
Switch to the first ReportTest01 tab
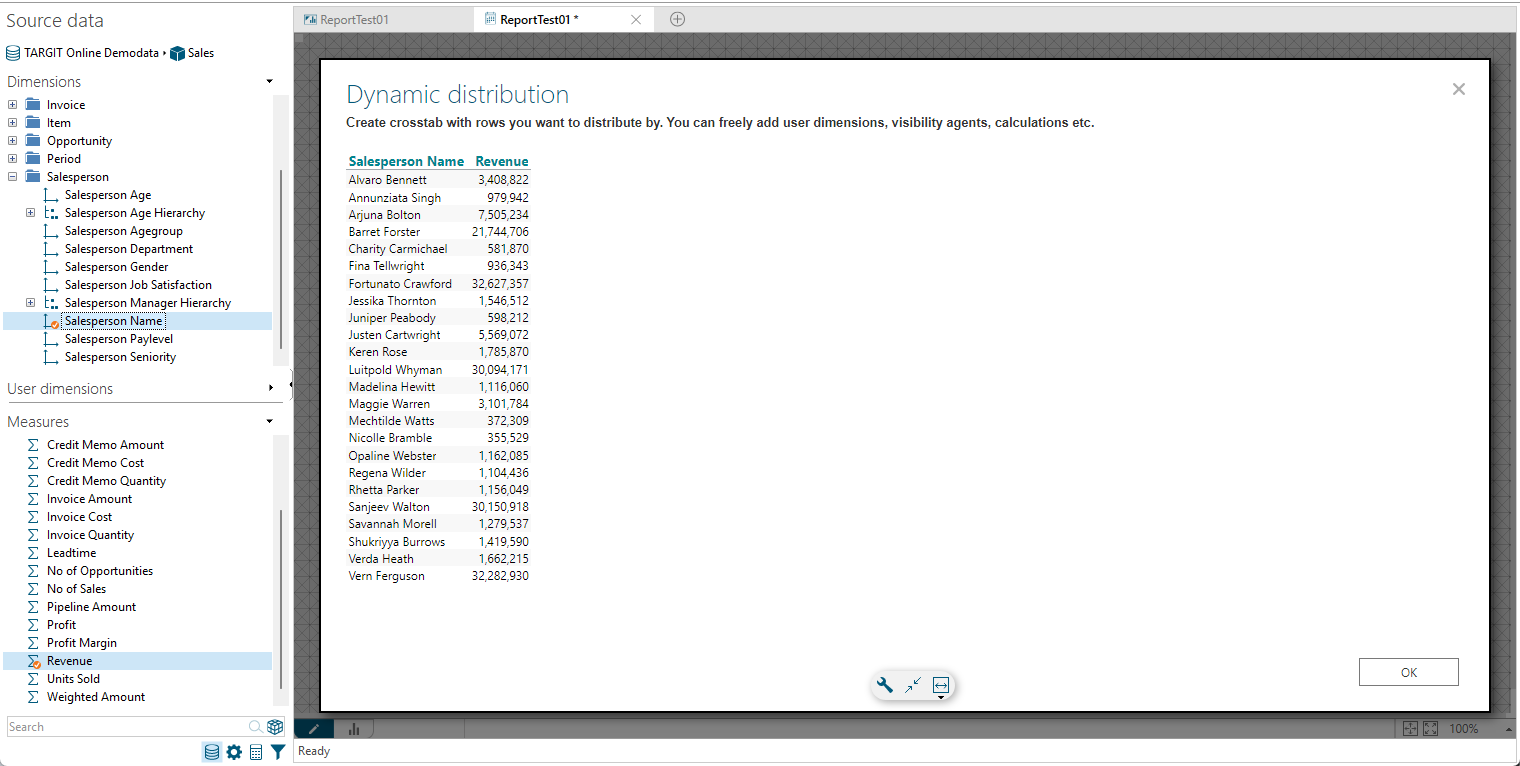click(x=384, y=19)
